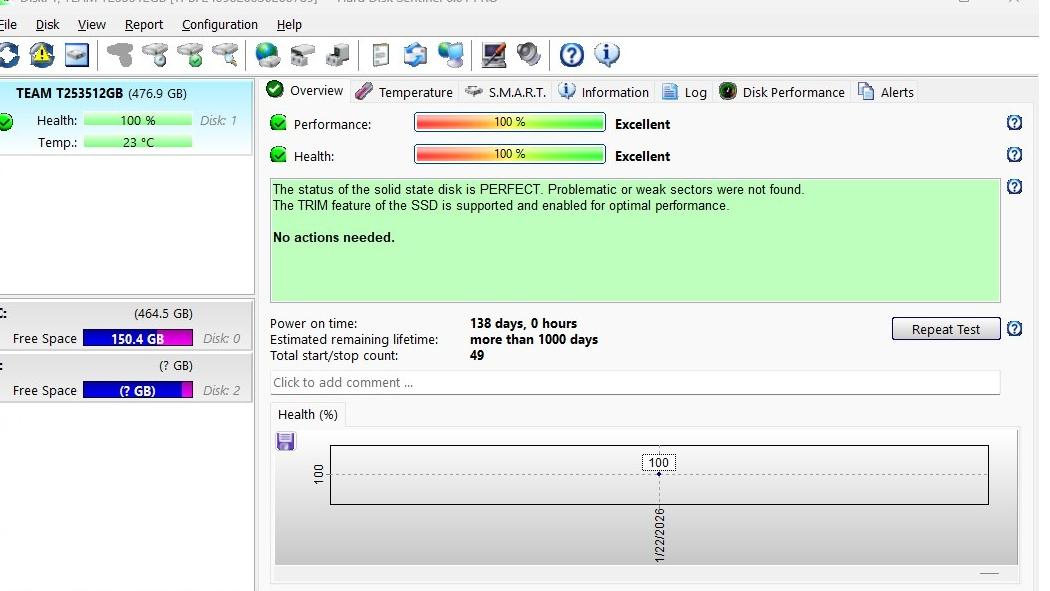Click the help icon beside Repeat Test
This screenshot has height=591, width=1050.
point(1014,329)
